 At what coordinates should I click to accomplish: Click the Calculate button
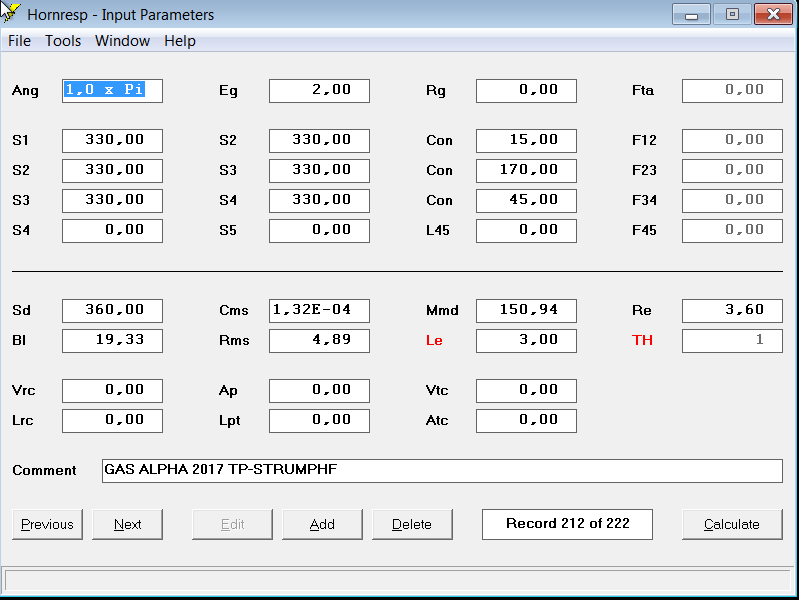coord(732,524)
